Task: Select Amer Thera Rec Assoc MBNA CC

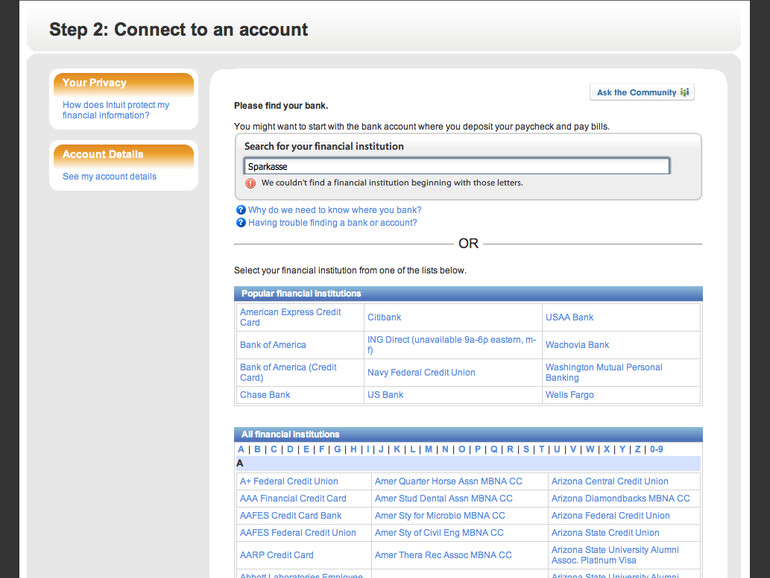Action: pyautogui.click(x=443, y=555)
